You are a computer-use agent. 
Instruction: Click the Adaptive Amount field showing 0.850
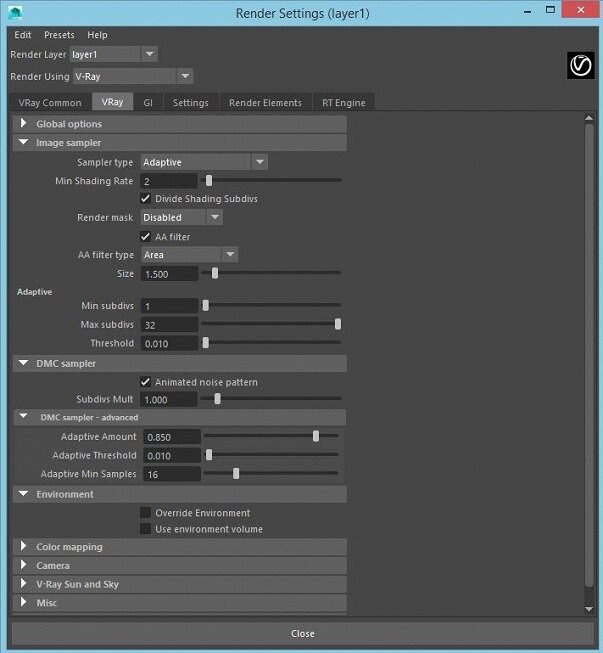(172, 437)
